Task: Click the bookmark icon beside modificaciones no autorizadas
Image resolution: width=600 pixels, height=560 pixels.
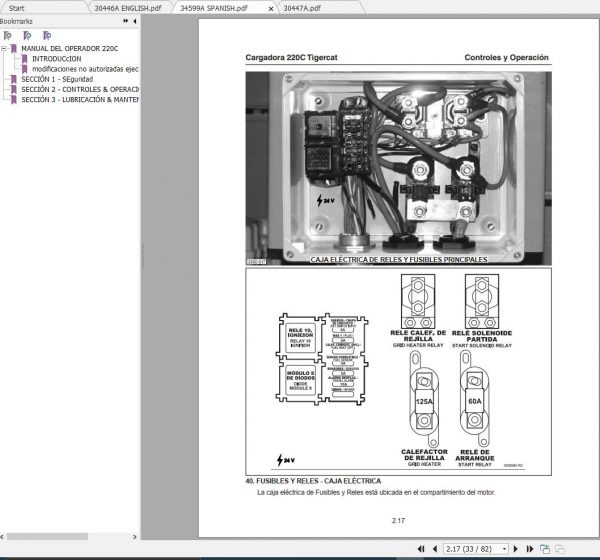Action: point(24,69)
